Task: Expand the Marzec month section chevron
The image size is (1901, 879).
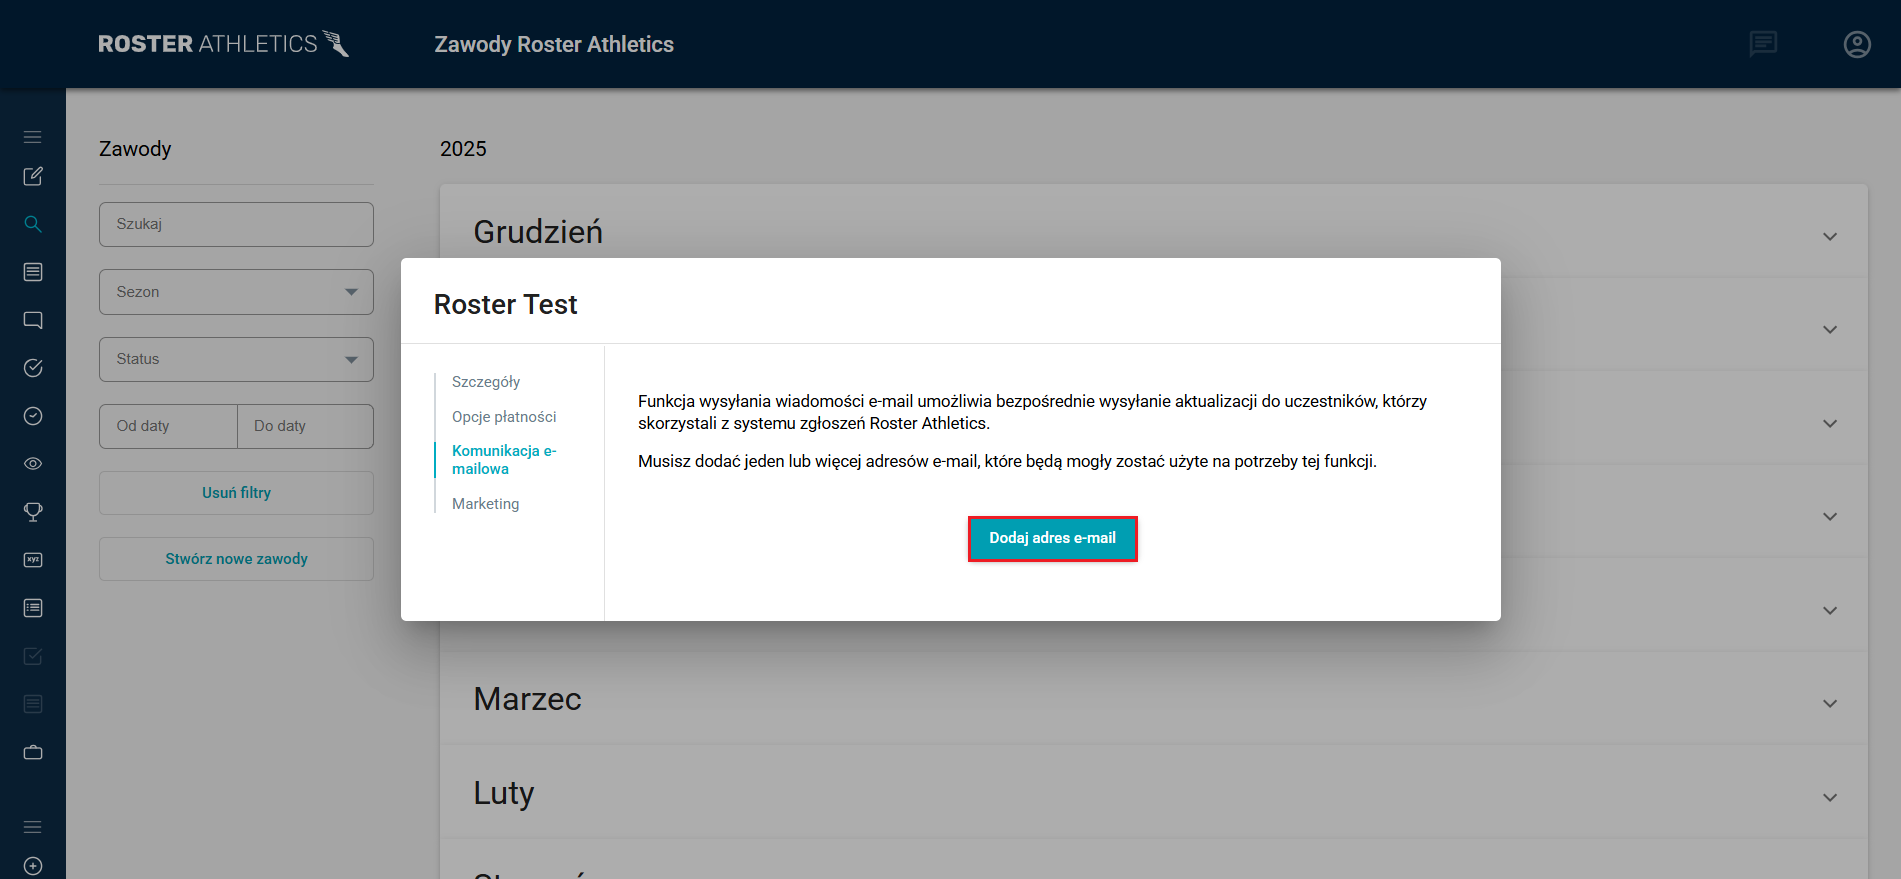Action: click(1830, 704)
